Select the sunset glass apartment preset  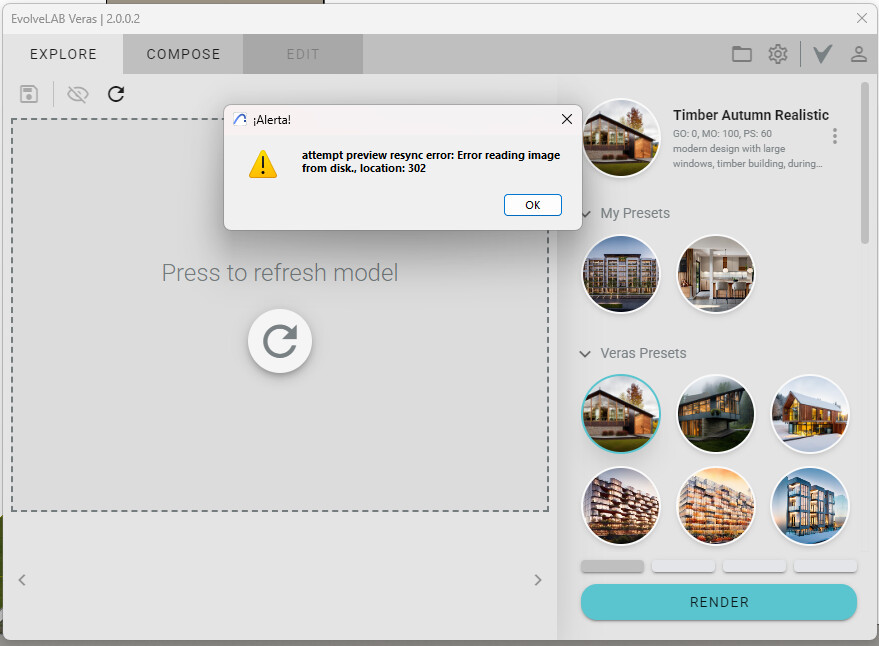[715, 506]
